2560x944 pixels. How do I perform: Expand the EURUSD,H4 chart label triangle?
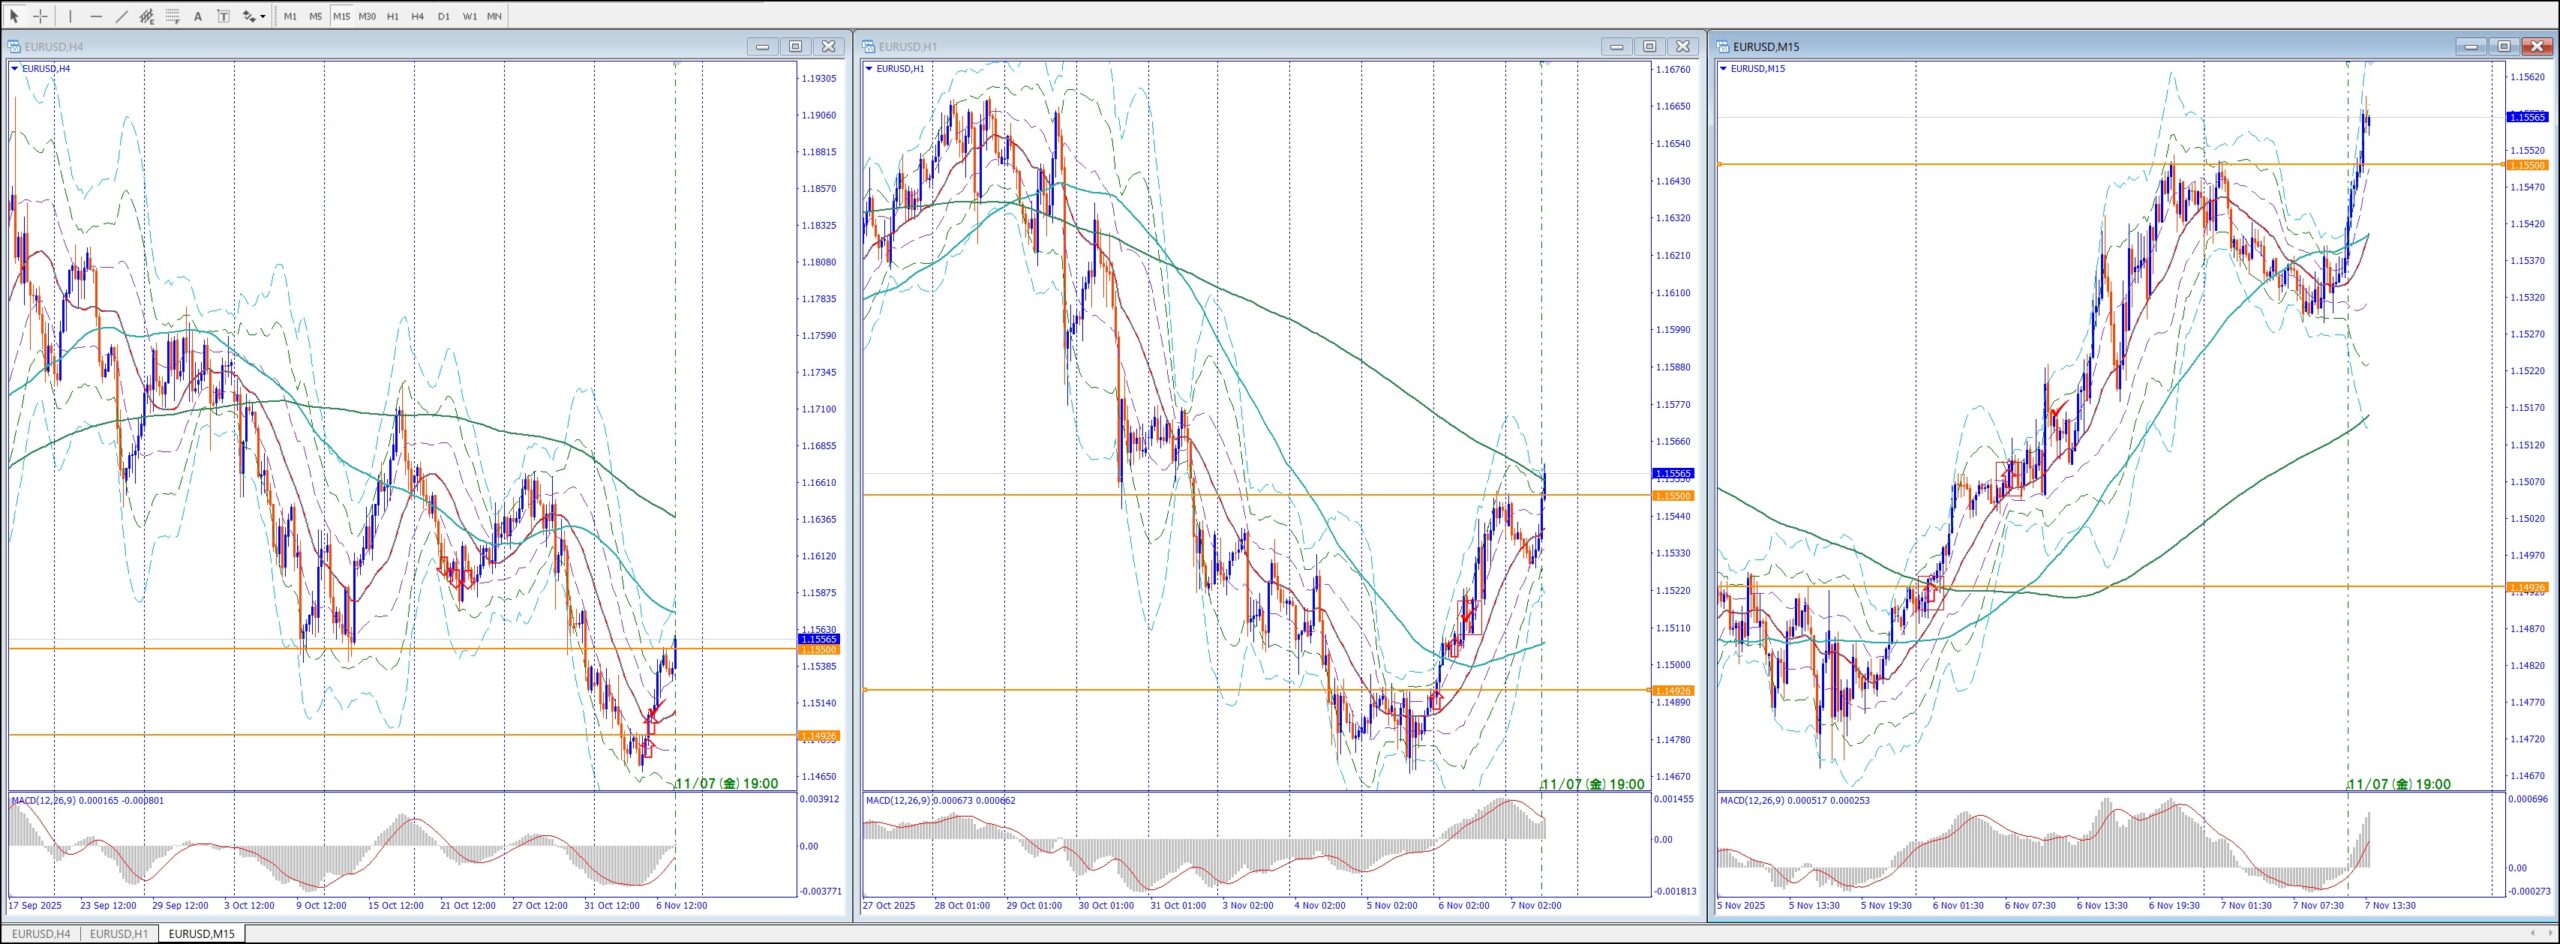[x=15, y=69]
